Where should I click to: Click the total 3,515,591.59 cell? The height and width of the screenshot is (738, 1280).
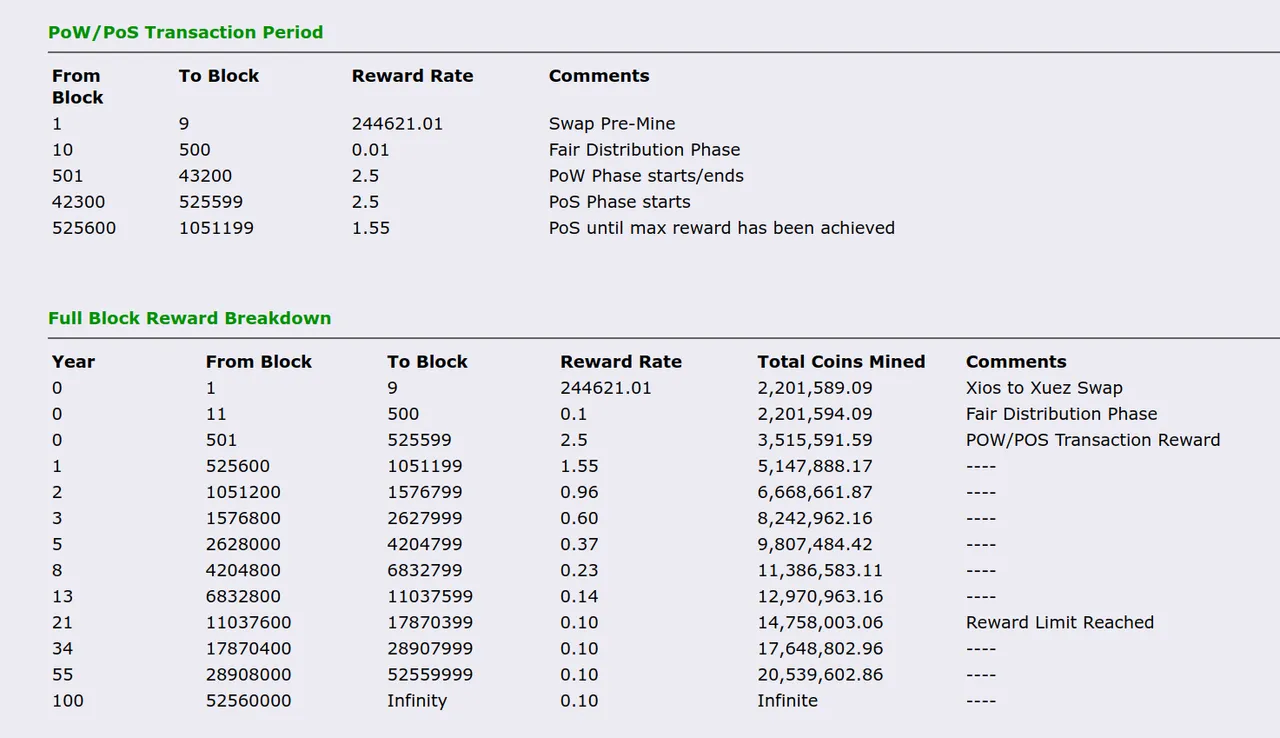[x=815, y=440]
